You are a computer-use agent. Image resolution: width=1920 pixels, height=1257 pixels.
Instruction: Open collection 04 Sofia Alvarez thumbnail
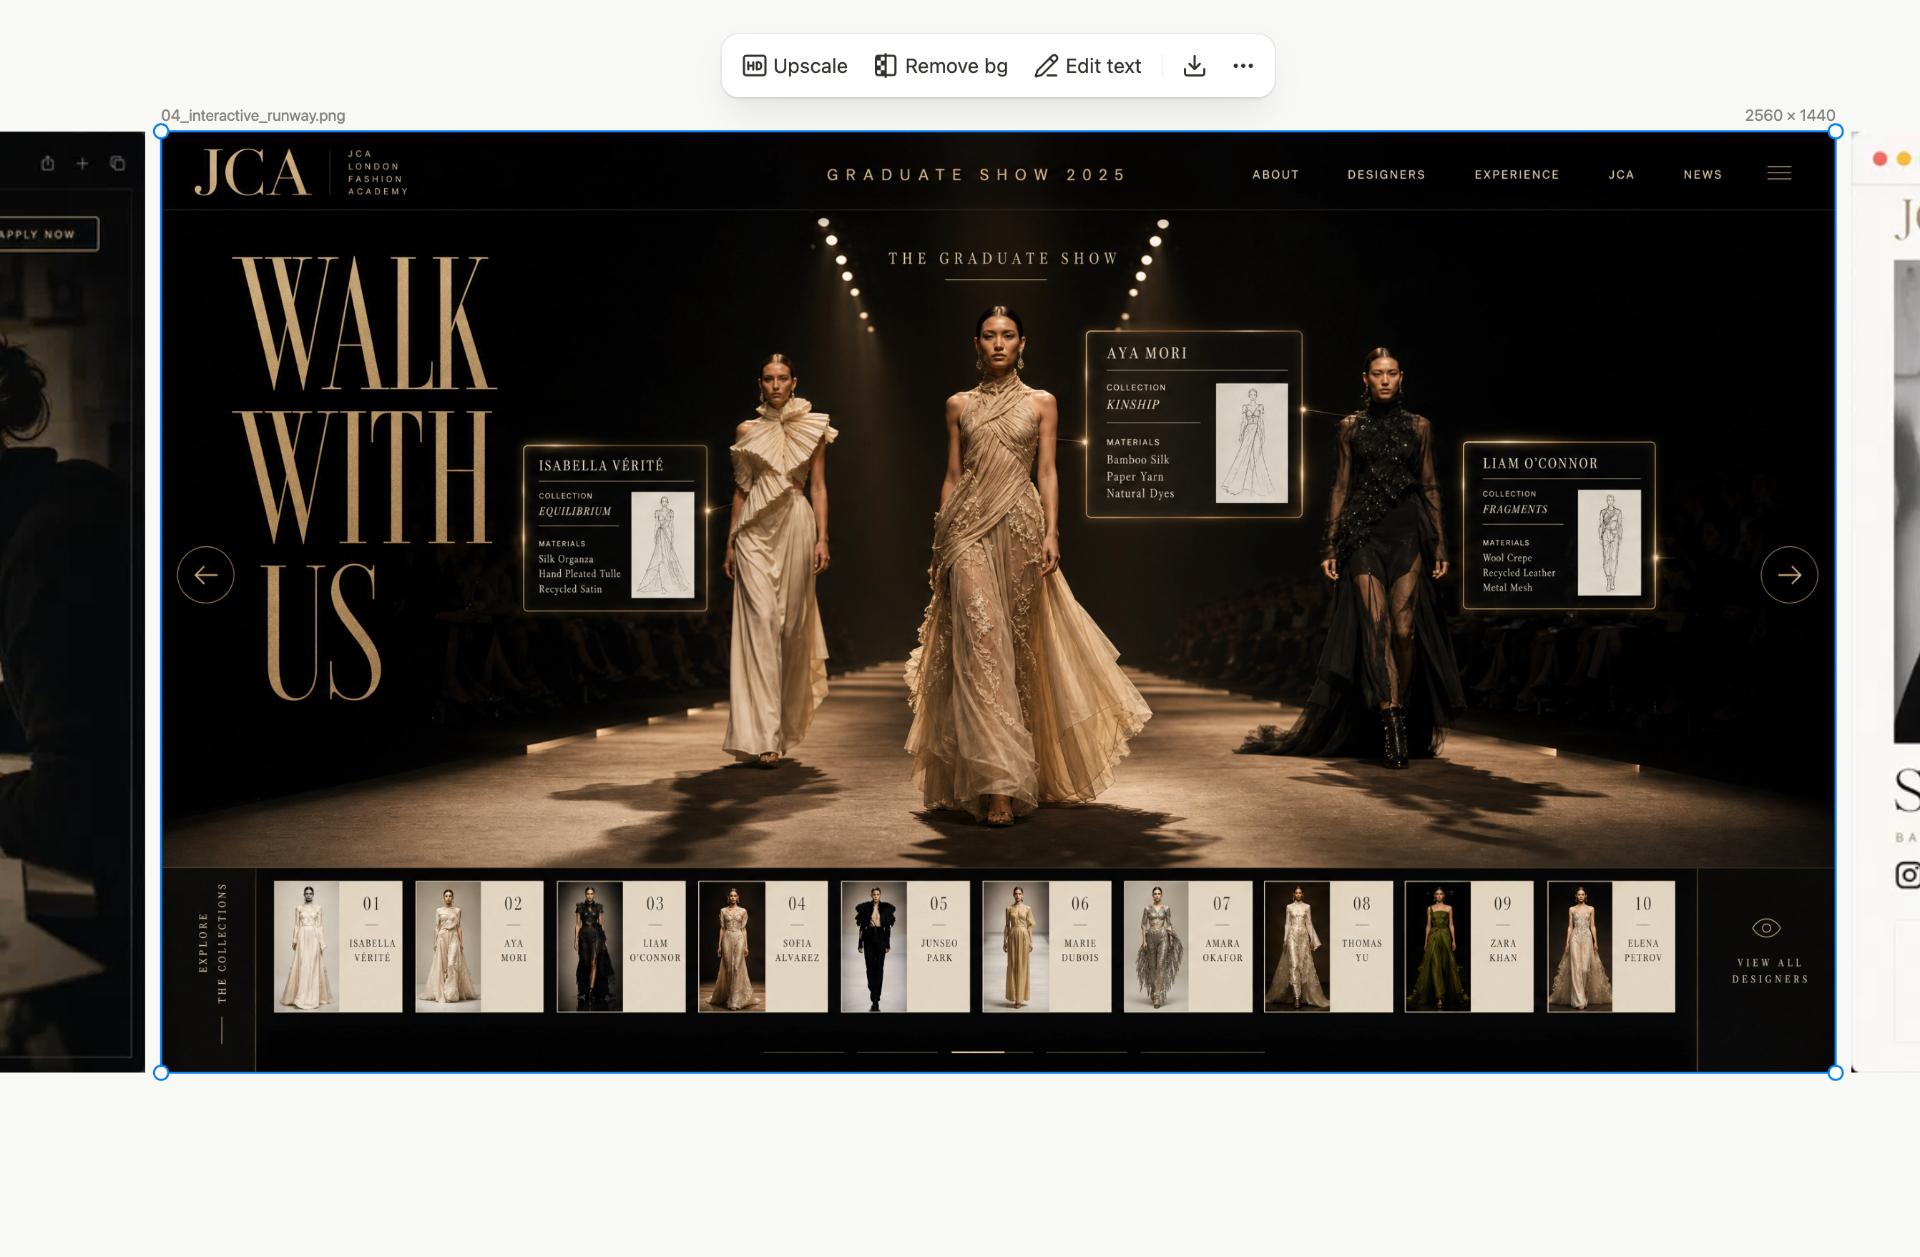763,946
